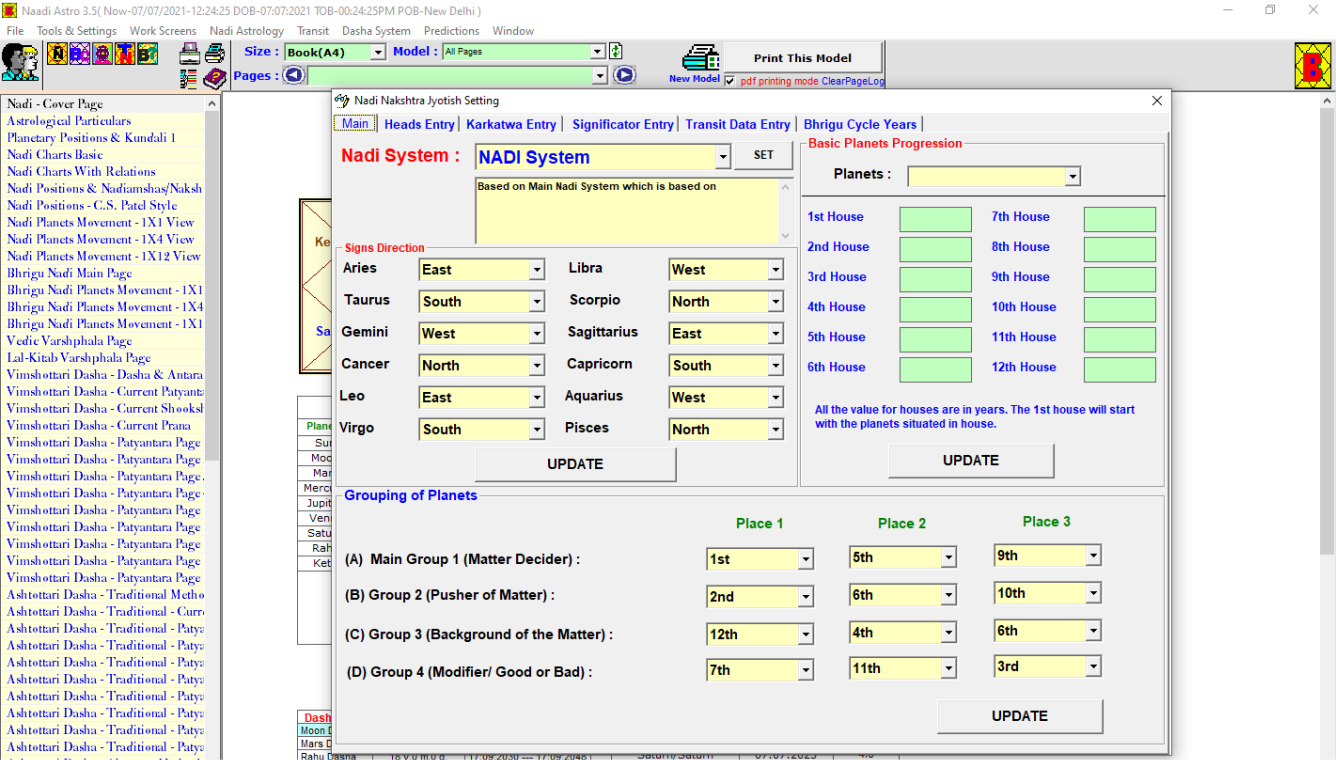The image size is (1336, 760).
Task: Open the Transit menu
Action: (313, 31)
